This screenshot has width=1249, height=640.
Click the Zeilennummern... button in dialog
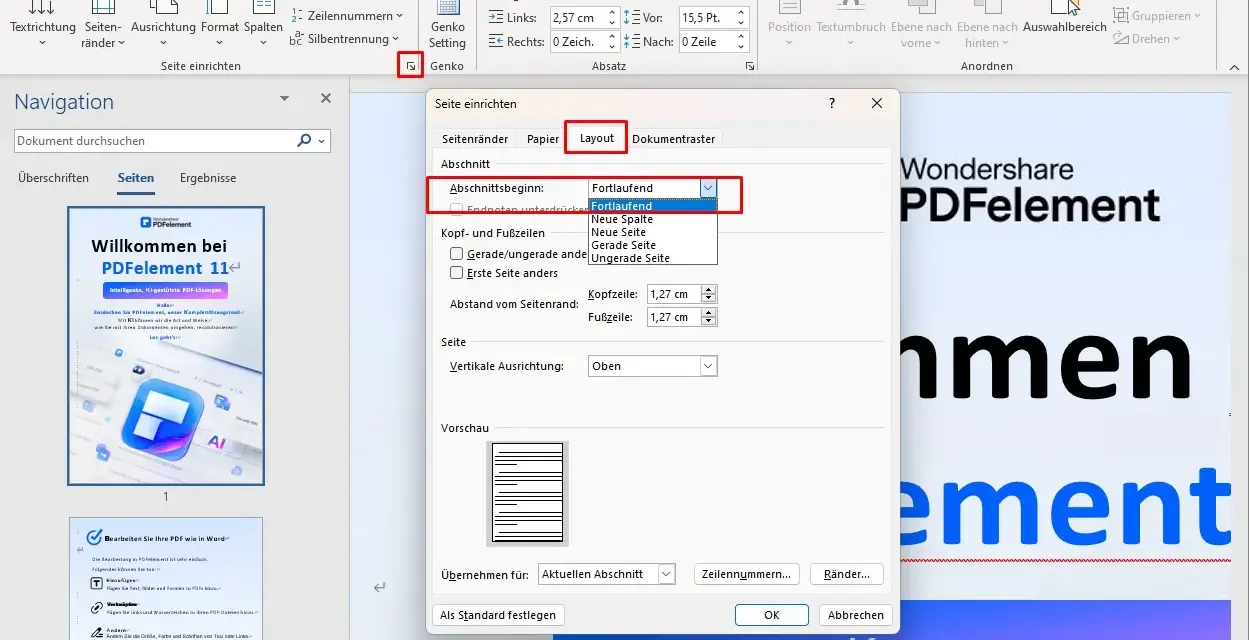tap(747, 574)
